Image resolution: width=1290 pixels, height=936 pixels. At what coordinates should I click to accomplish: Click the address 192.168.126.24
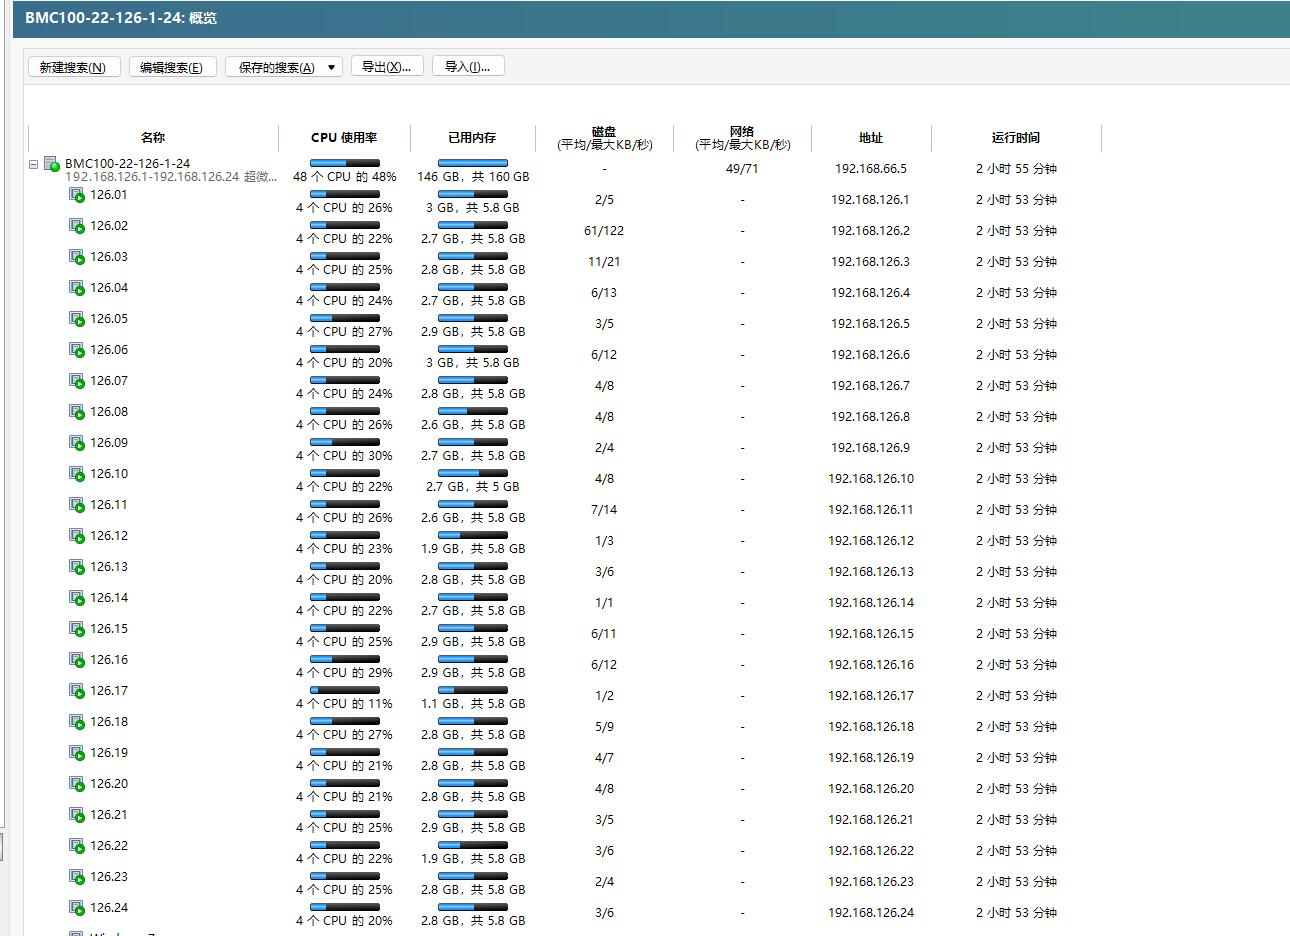[871, 913]
